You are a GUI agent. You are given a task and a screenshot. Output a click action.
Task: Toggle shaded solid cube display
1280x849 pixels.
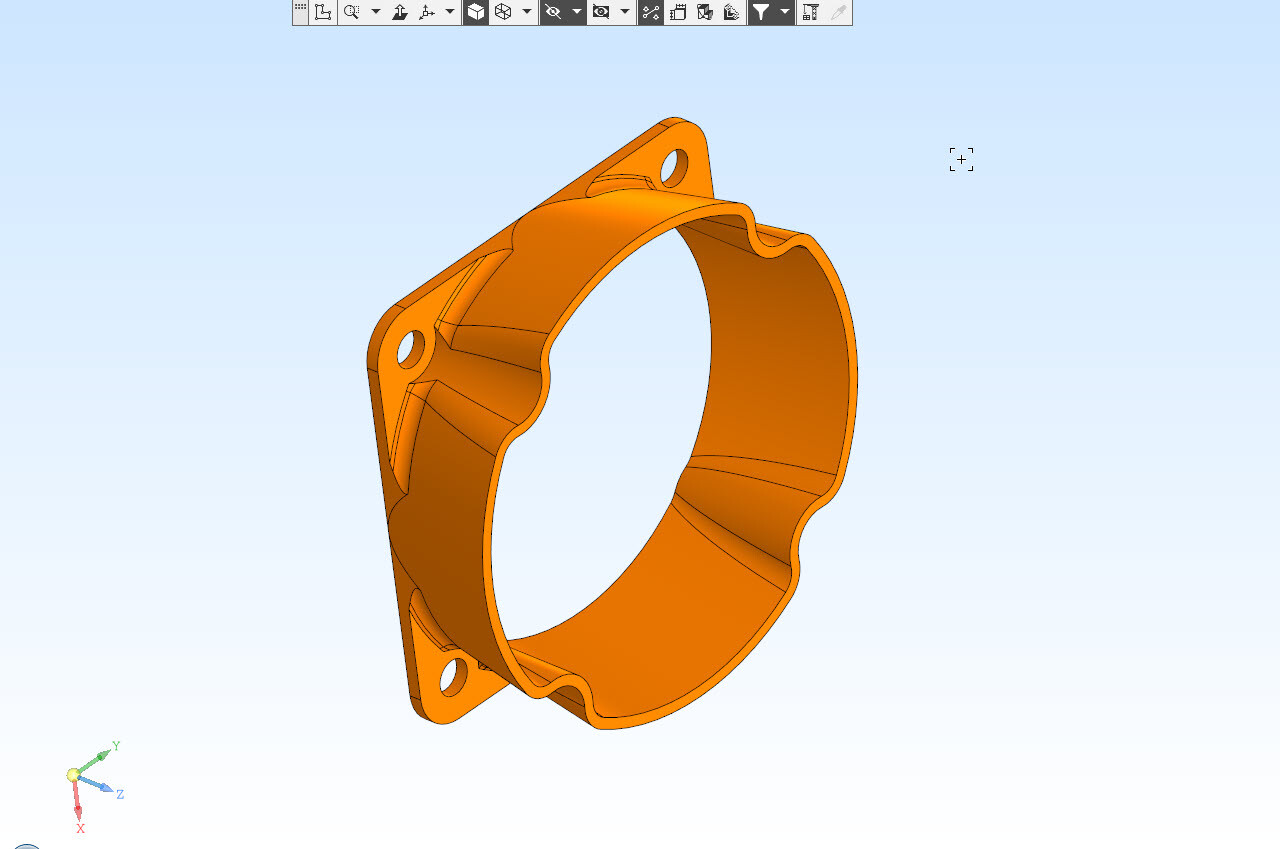[476, 12]
